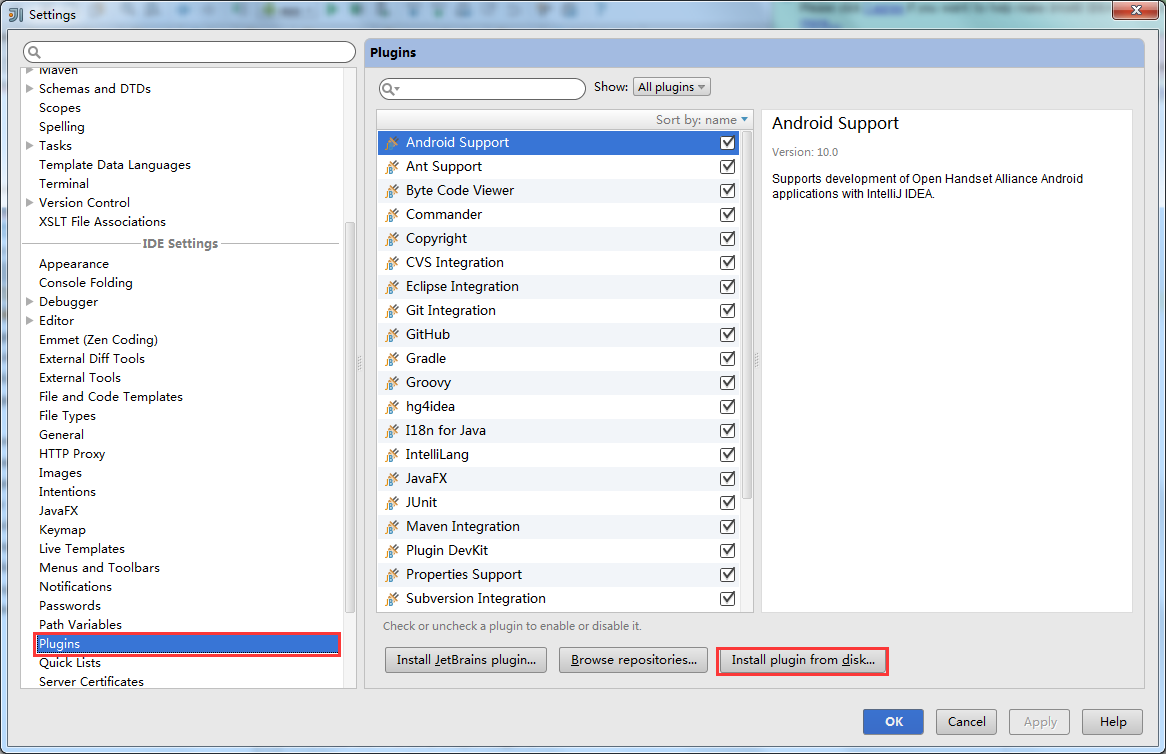Screen dimensions: 1166x754
Task: Click the plugin list vertical scrollbar
Action: point(747,315)
